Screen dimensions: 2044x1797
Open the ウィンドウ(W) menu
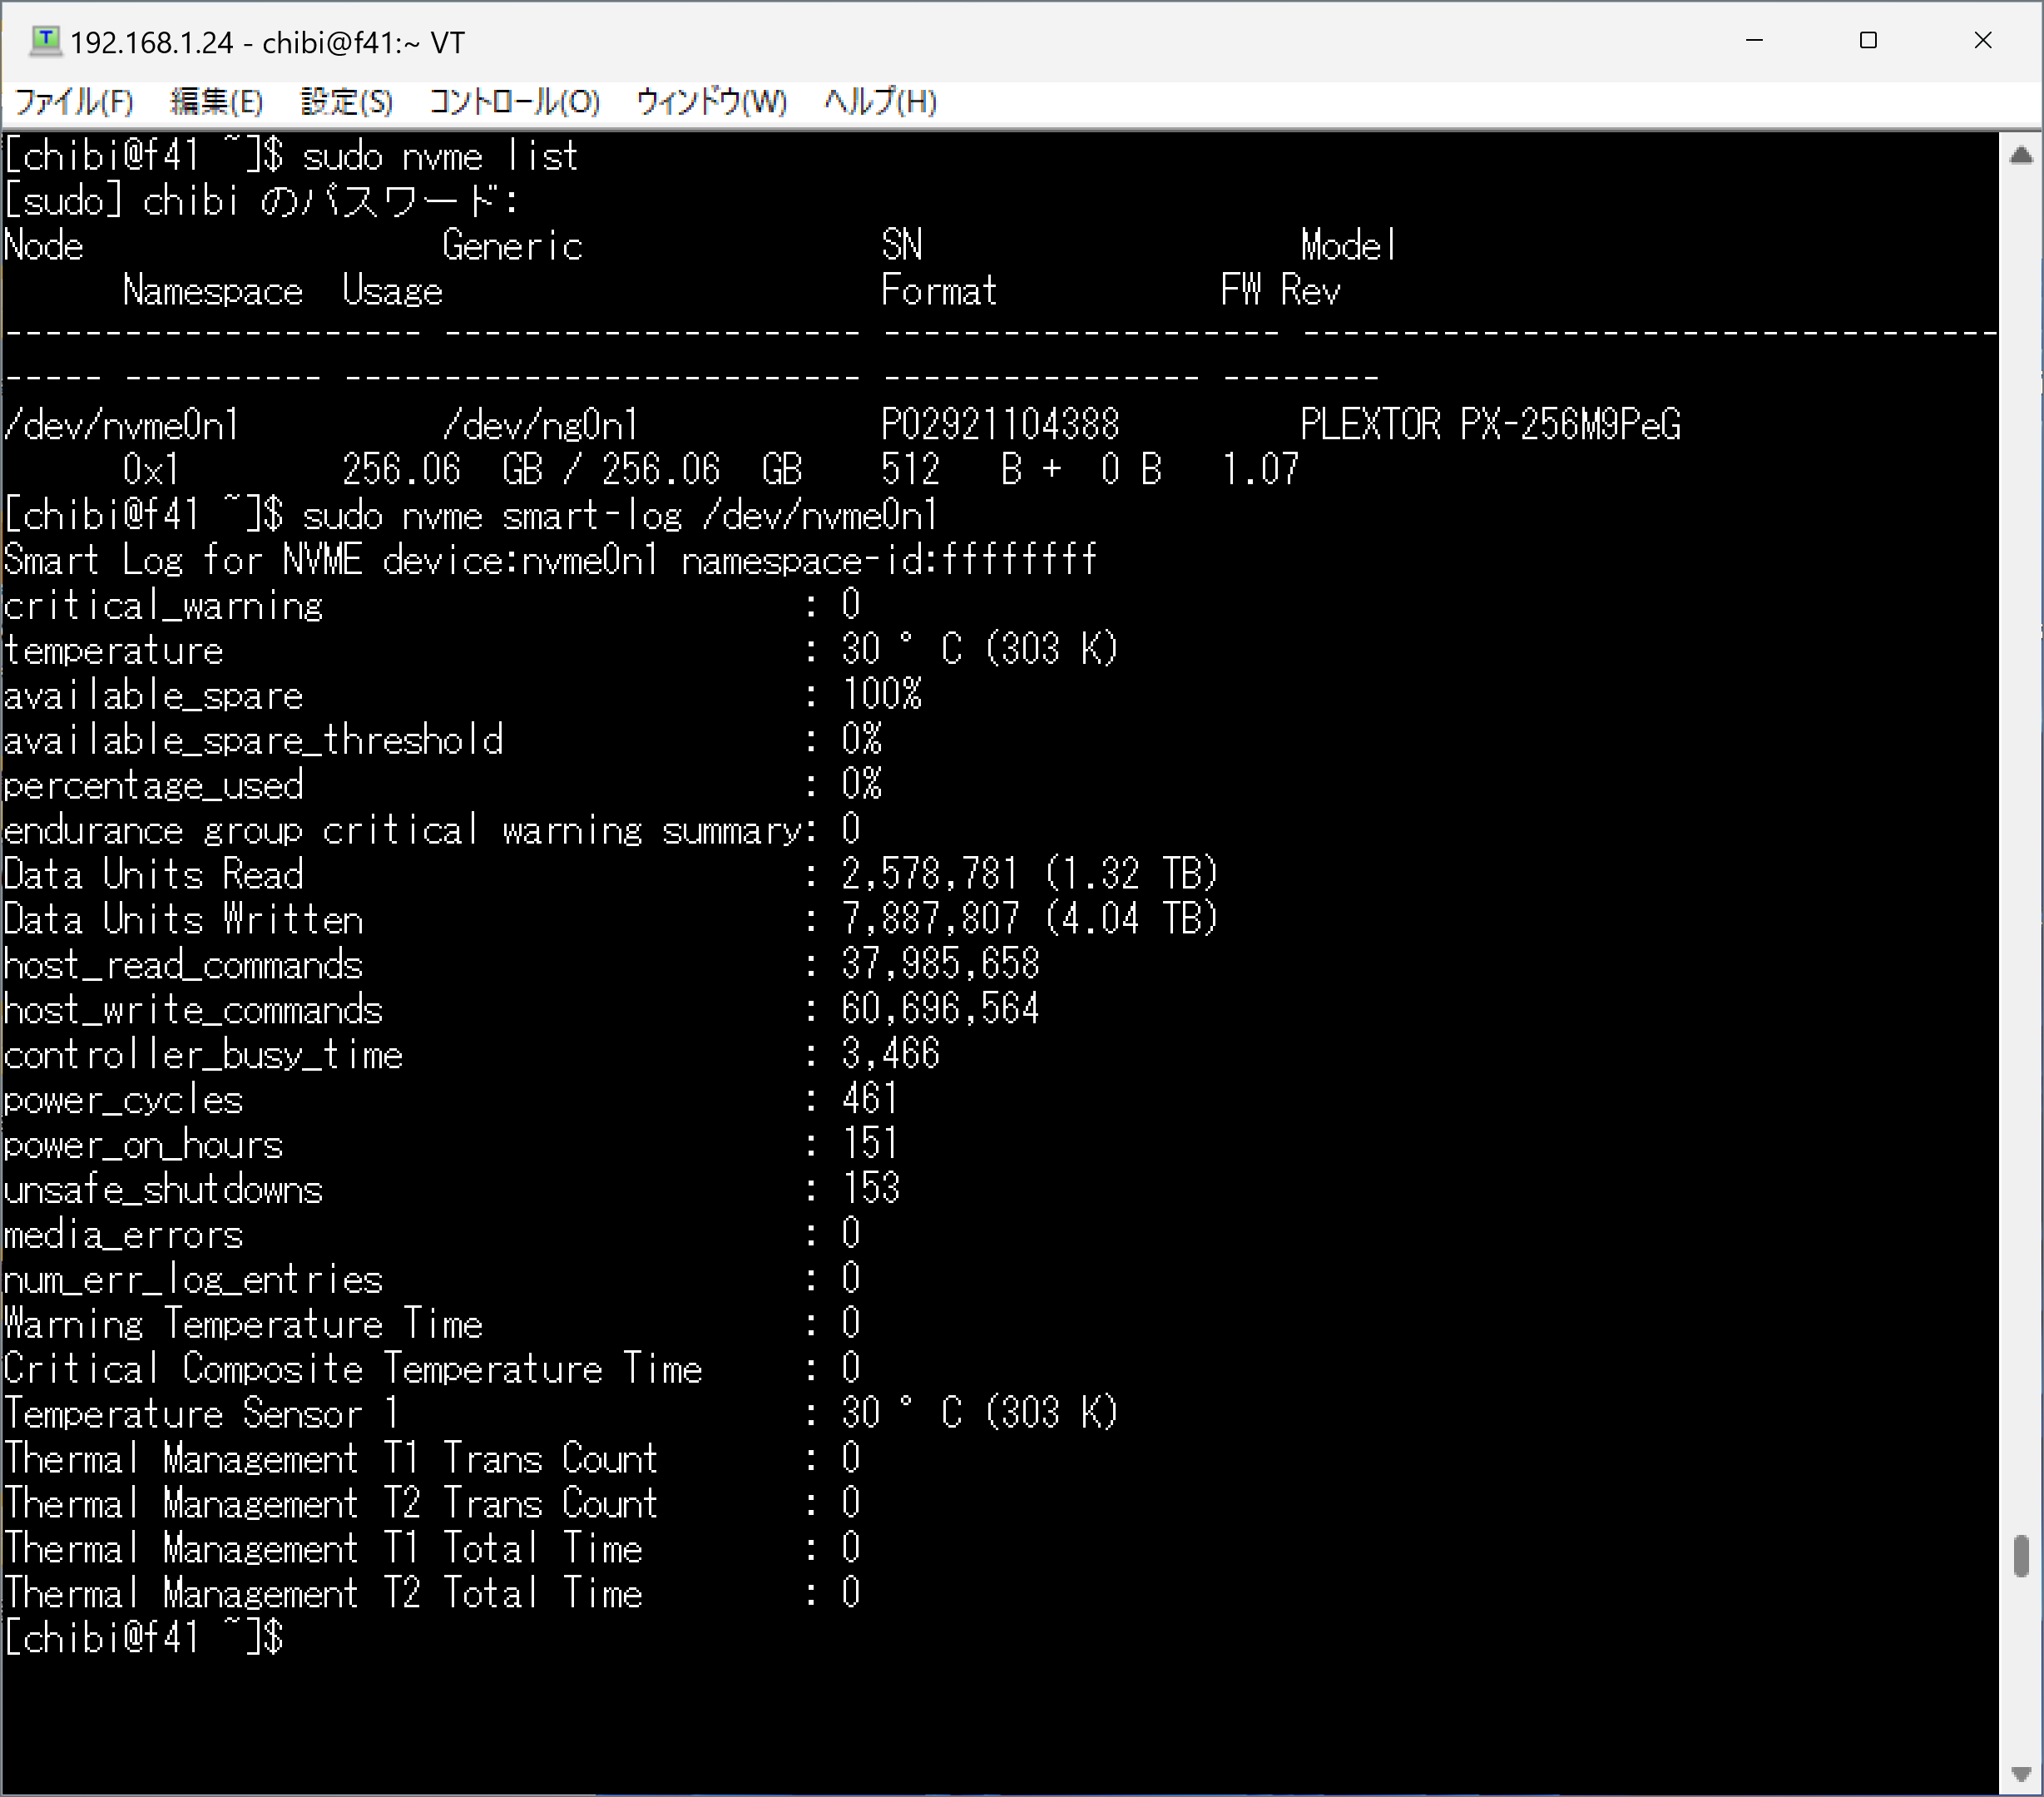[x=711, y=102]
